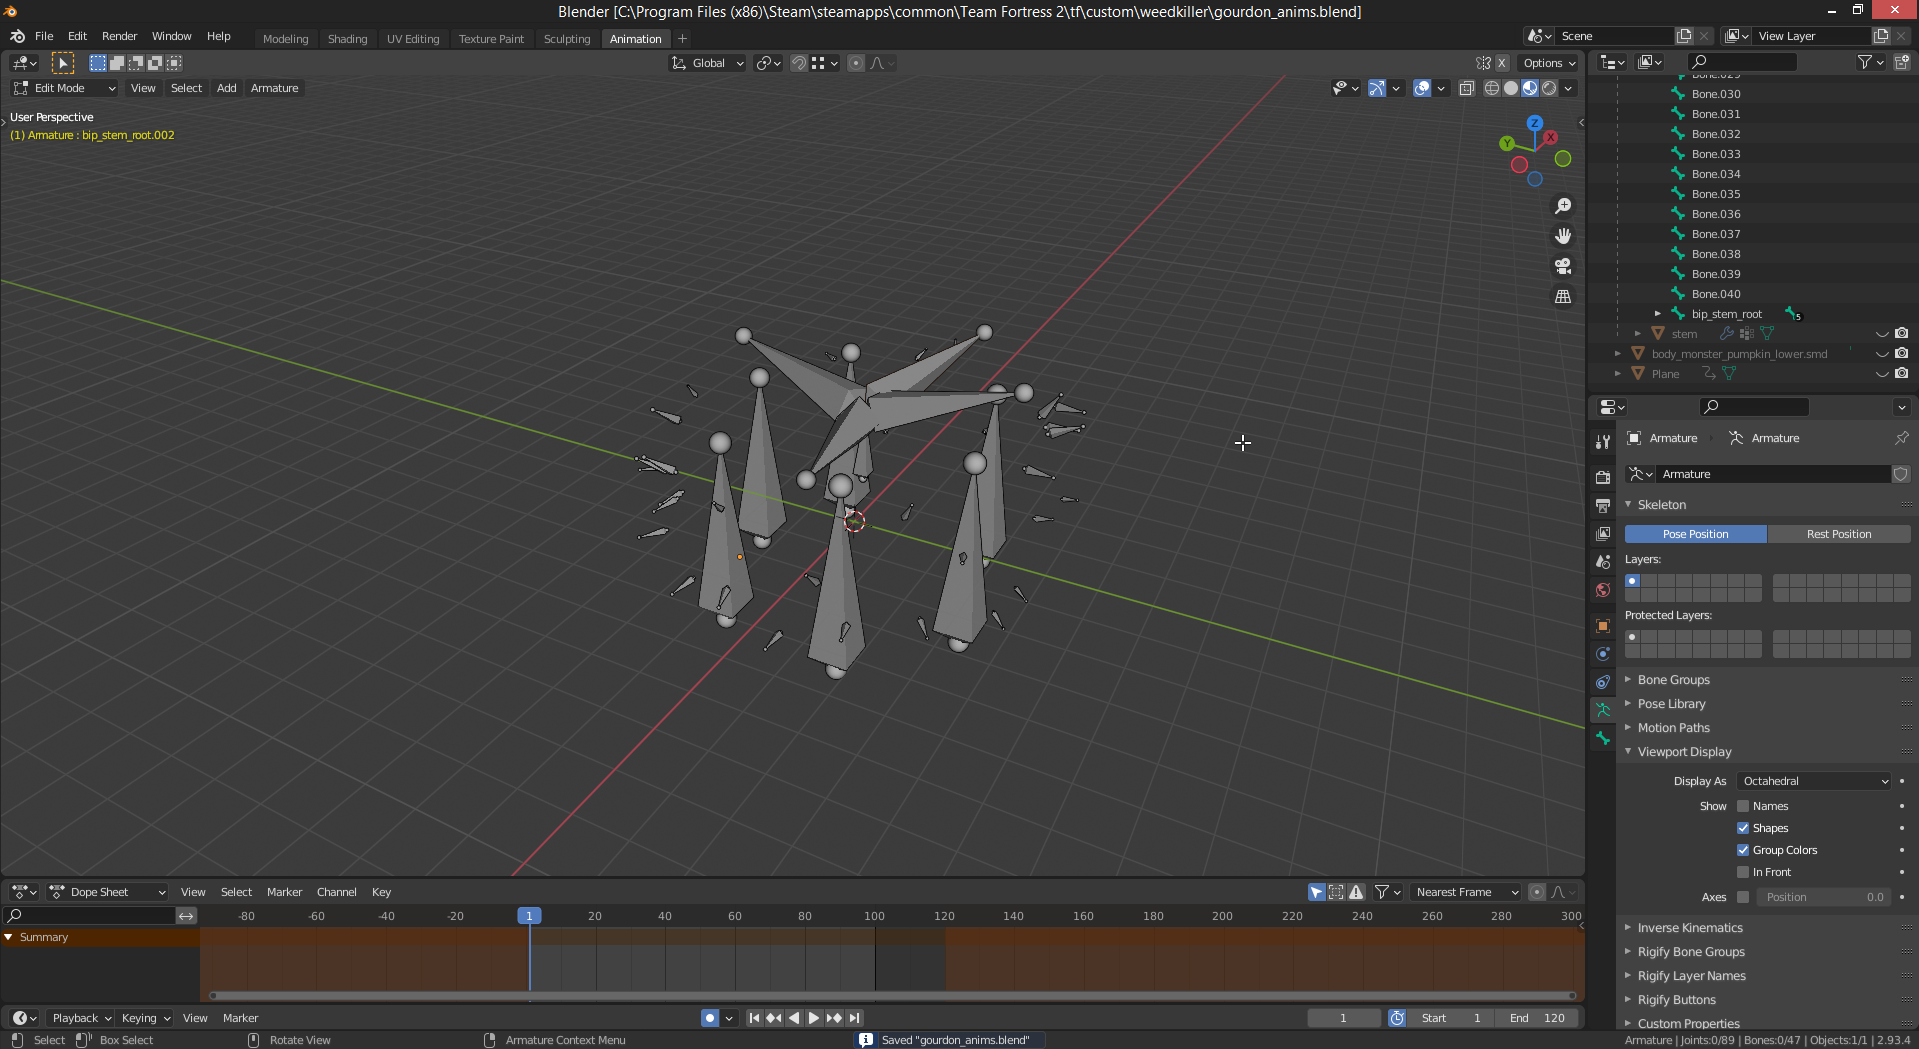Select Bone.035 in the outliner
1919x1049 pixels.
(x=1716, y=194)
